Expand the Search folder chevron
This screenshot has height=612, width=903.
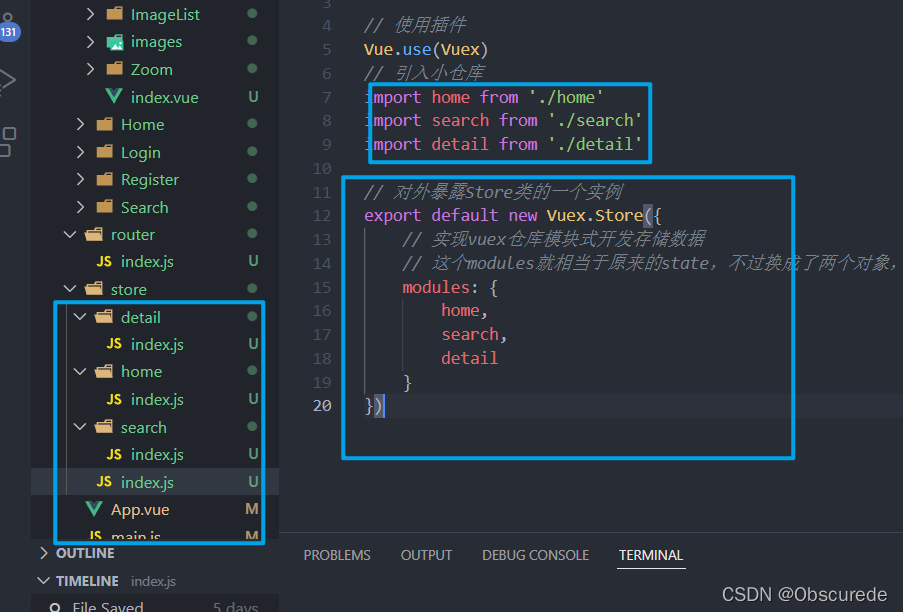pos(80,207)
